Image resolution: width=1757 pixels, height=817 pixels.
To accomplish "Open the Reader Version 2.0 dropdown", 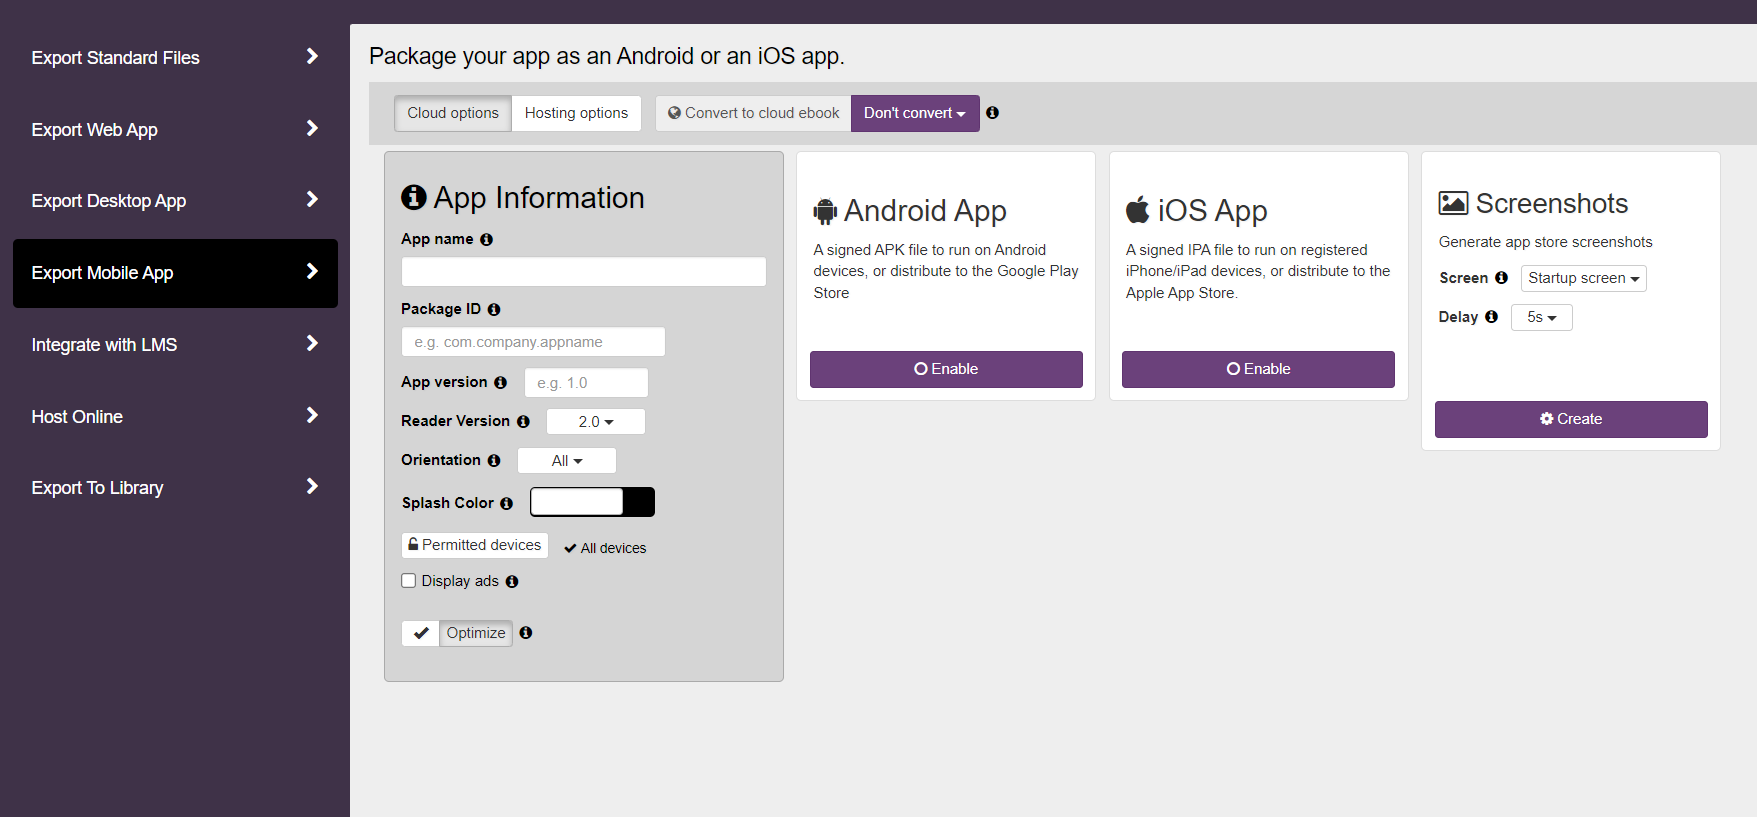I will click(x=595, y=422).
